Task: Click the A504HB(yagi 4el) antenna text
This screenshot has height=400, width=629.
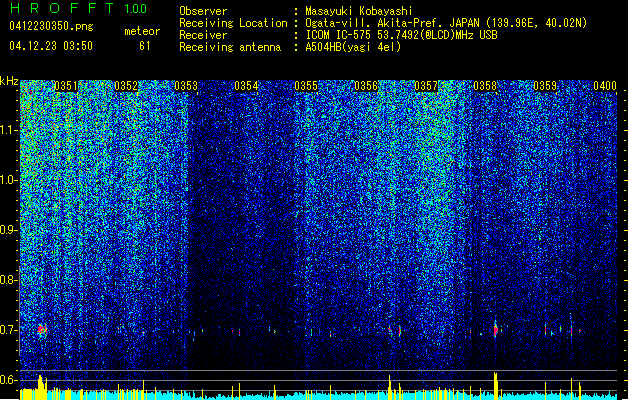Action: (x=353, y=47)
